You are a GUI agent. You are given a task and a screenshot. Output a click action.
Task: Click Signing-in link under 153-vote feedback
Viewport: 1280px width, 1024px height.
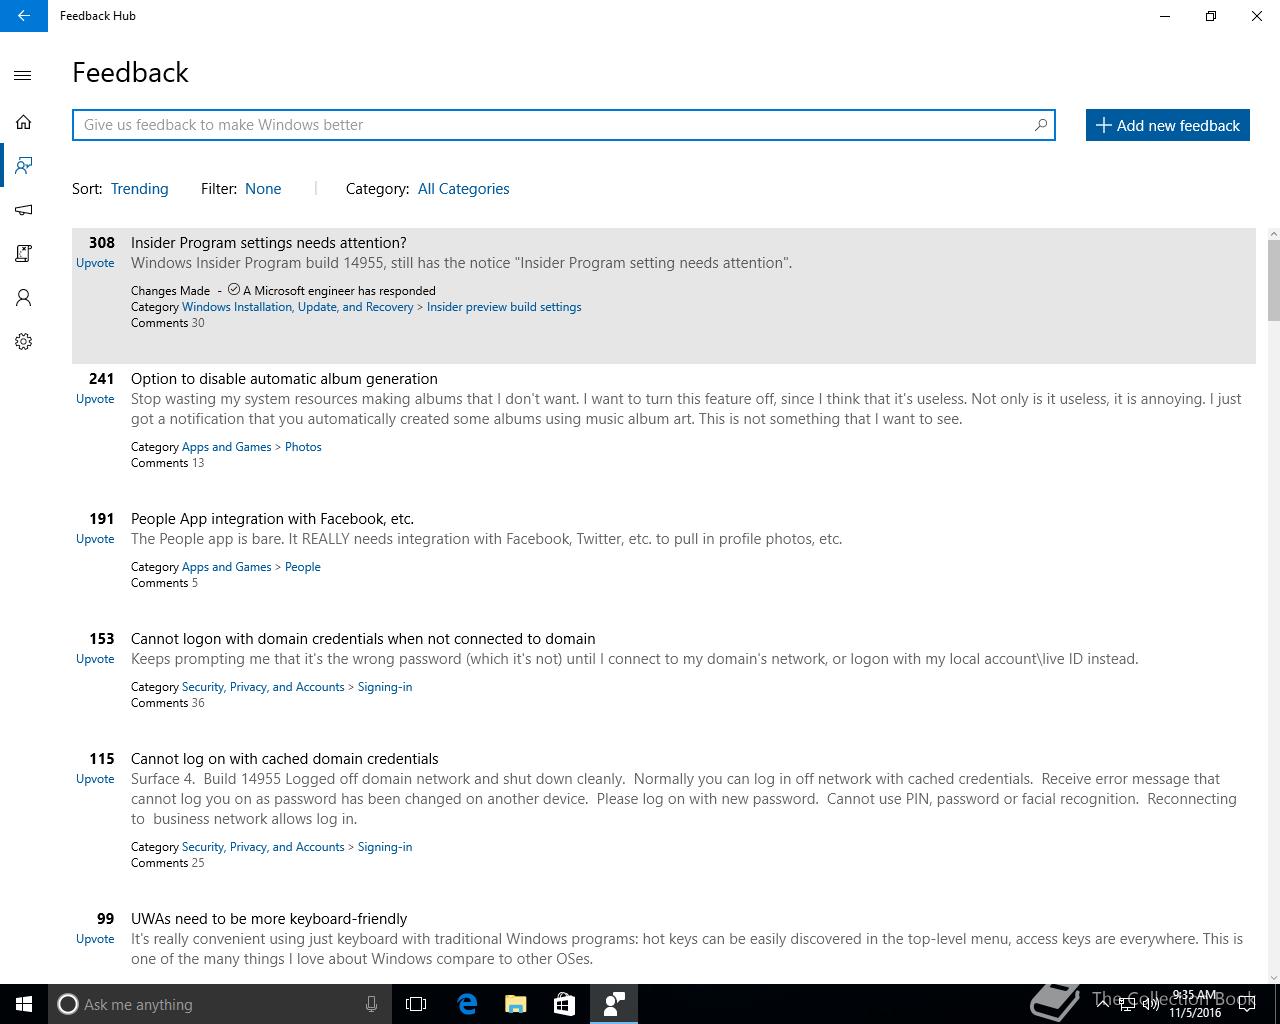point(385,687)
